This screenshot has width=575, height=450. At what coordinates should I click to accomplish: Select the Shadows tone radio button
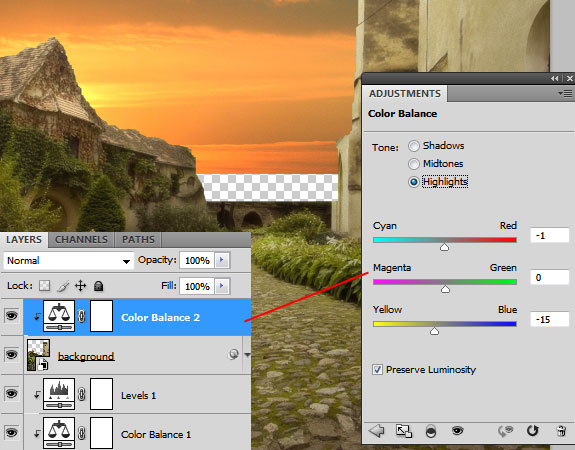click(x=414, y=146)
